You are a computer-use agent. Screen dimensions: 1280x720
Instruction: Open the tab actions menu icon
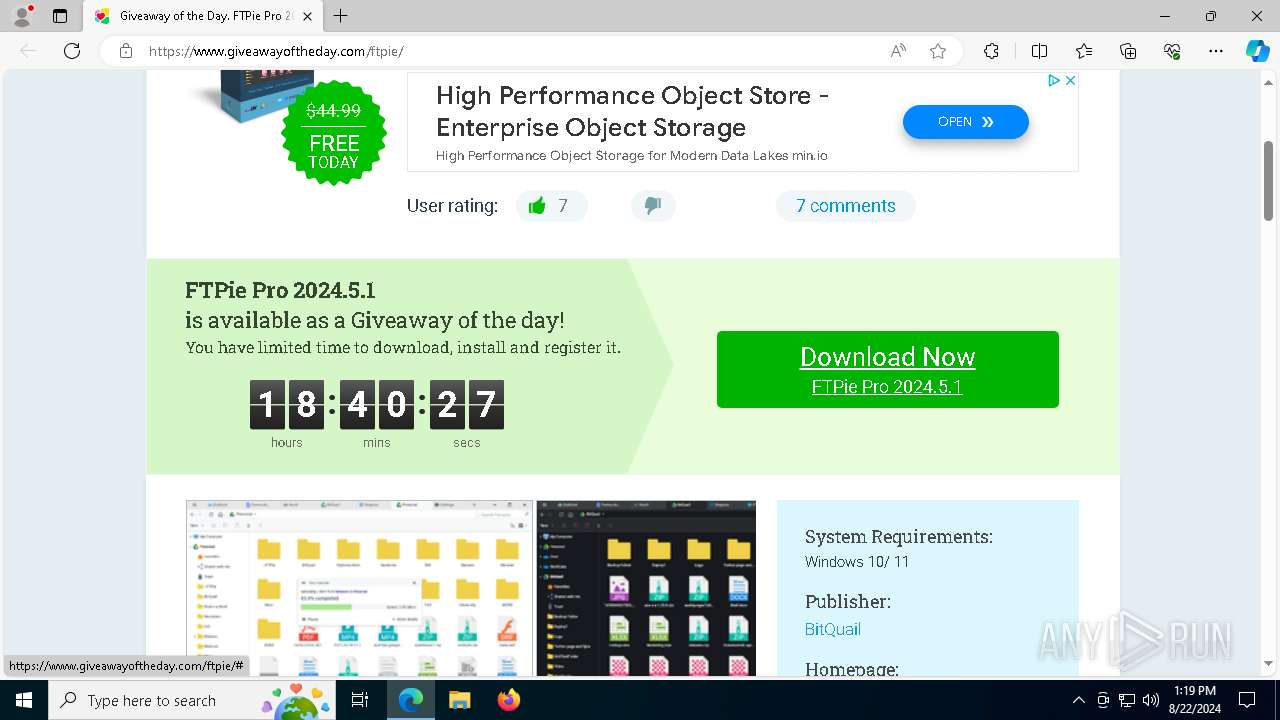point(60,16)
